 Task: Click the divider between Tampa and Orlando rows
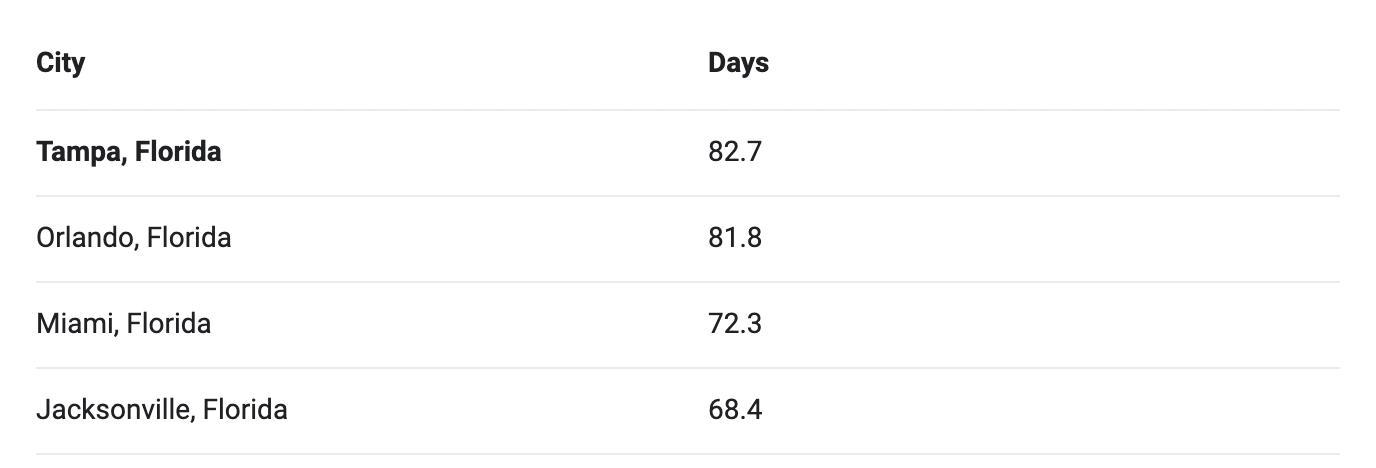pyautogui.click(x=688, y=196)
